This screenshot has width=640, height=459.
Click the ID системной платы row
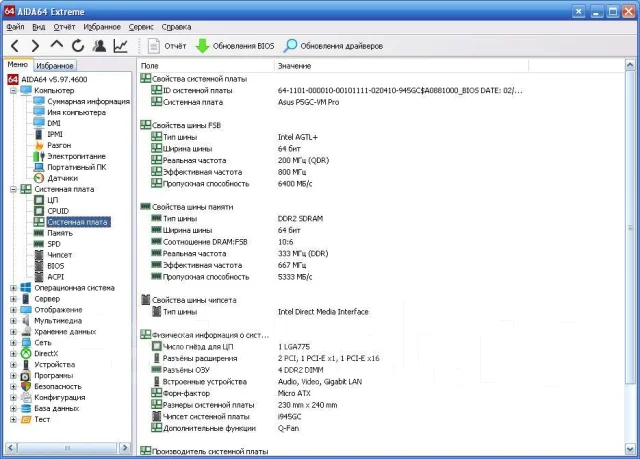coord(339,90)
